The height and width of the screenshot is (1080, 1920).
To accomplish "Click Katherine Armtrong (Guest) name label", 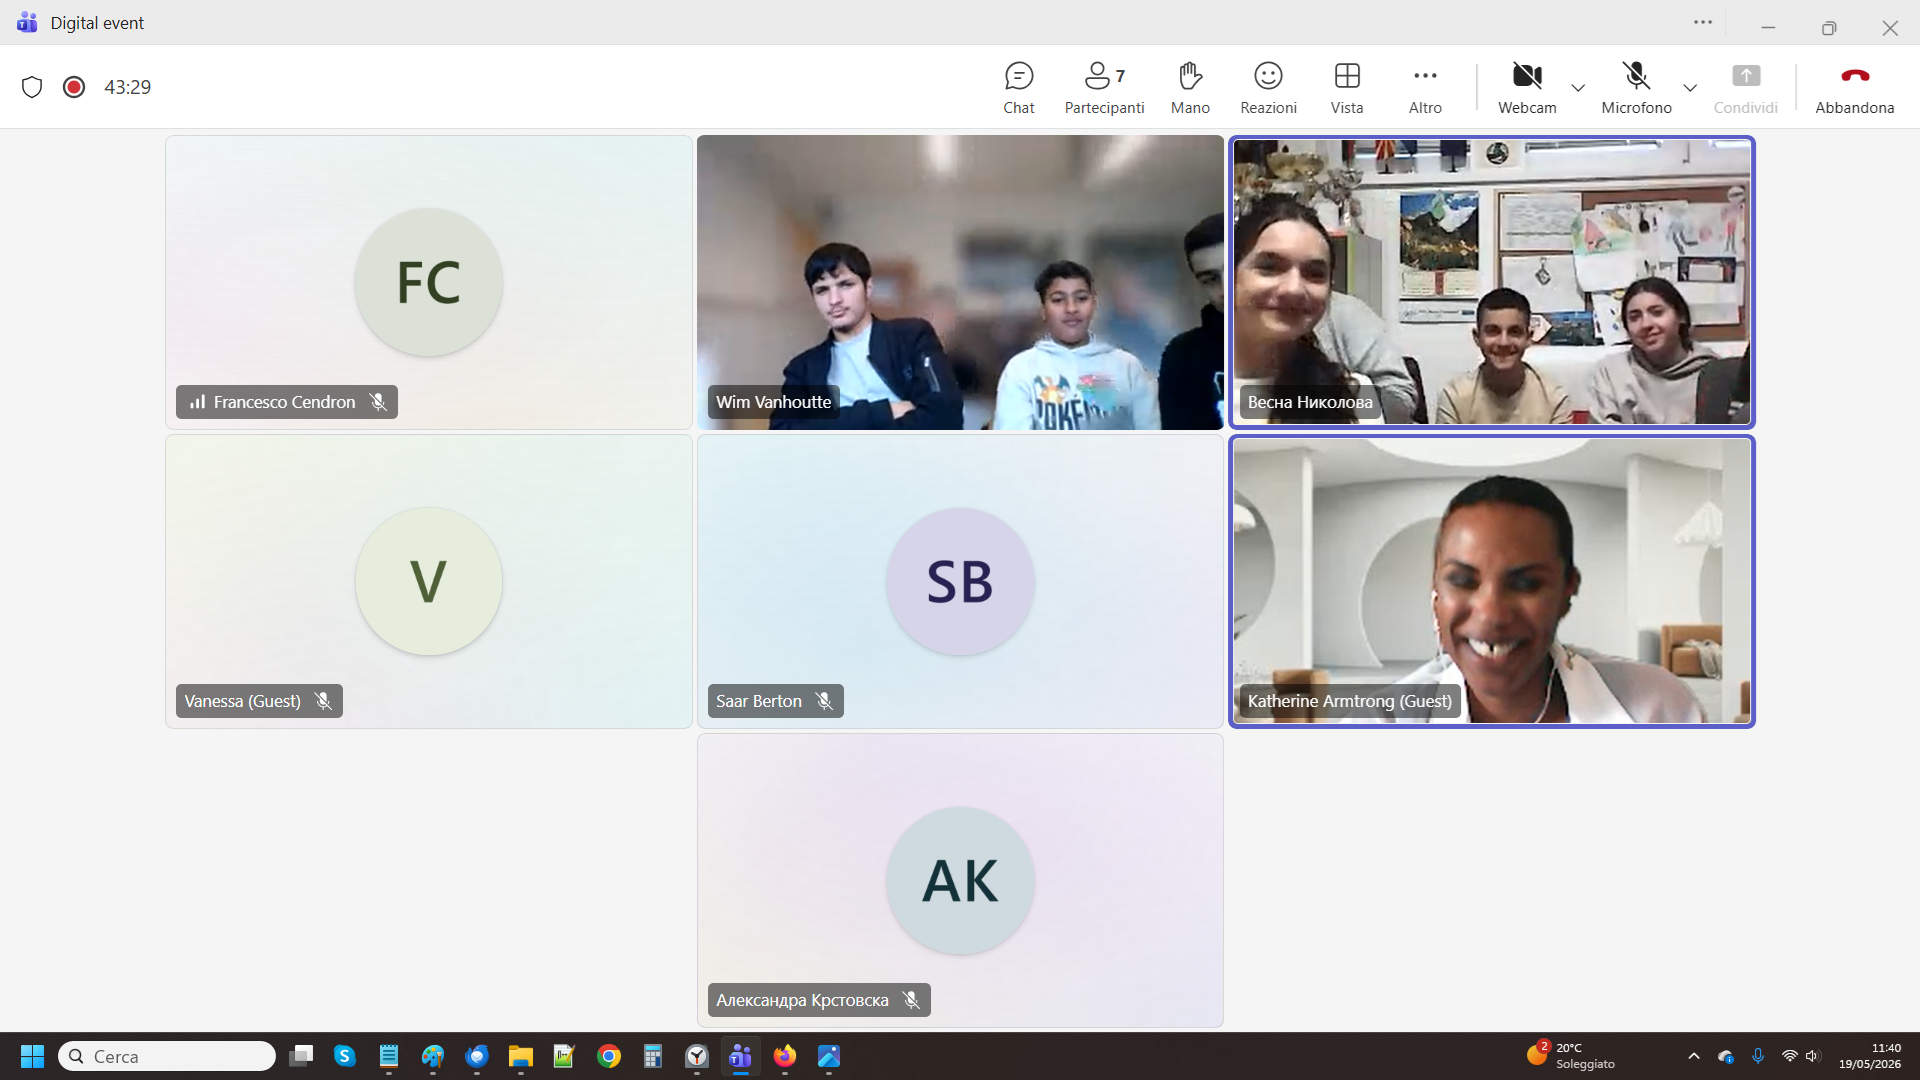I will [x=1349, y=701].
